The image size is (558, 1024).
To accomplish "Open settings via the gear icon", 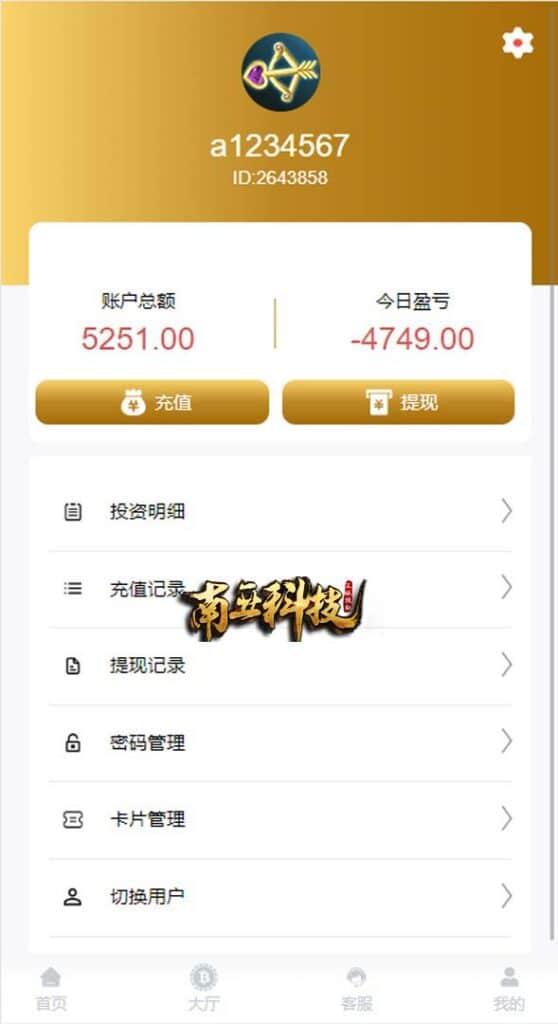I will click(517, 43).
